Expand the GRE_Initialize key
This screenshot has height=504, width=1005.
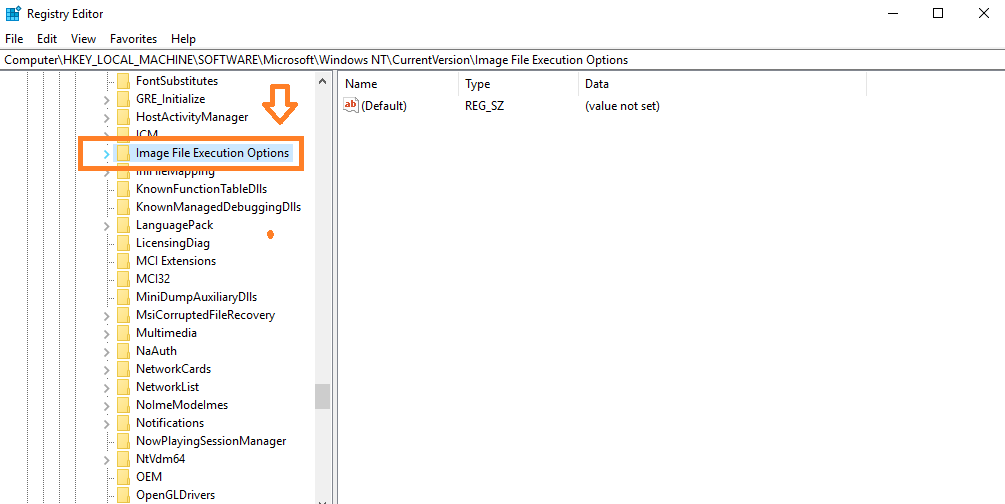coord(106,99)
